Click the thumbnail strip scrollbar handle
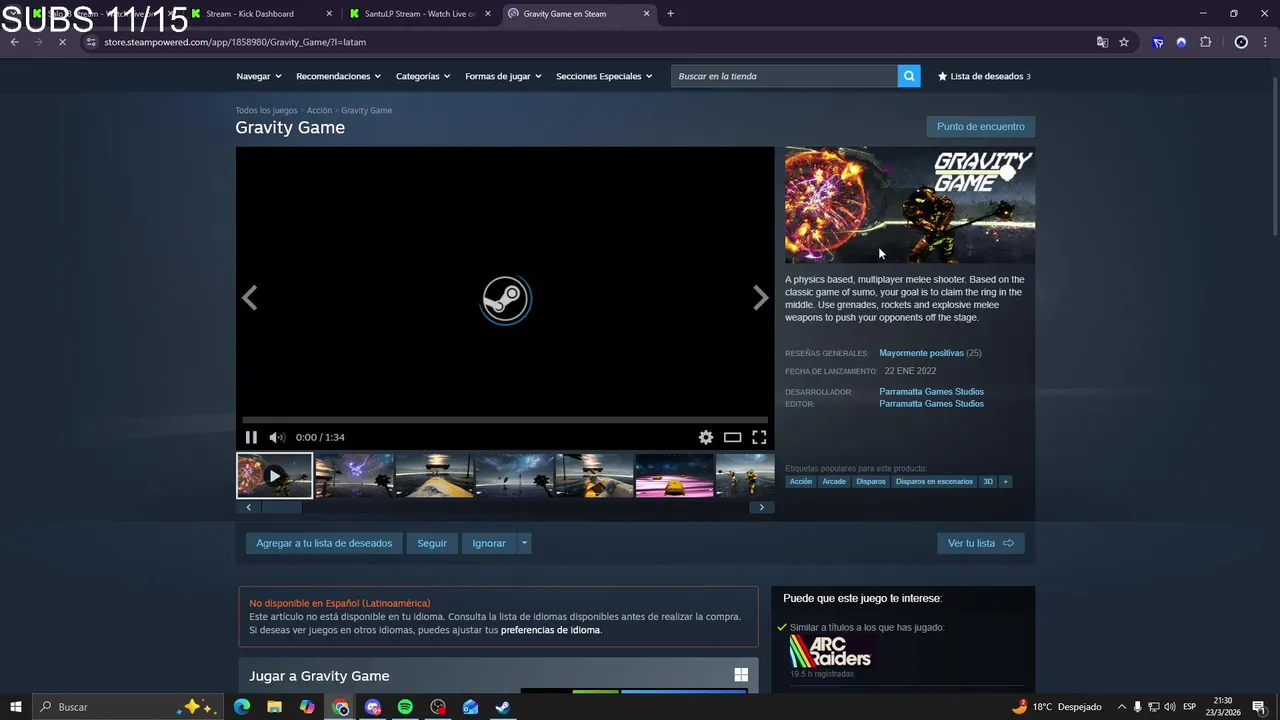Image resolution: width=1280 pixels, height=720 pixels. point(281,507)
